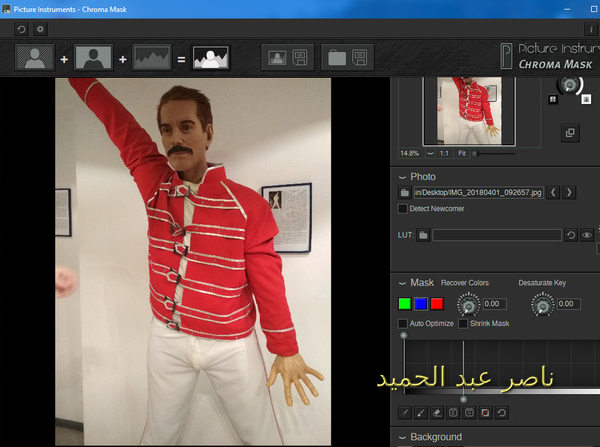Collapse the Mask section

tap(402, 283)
